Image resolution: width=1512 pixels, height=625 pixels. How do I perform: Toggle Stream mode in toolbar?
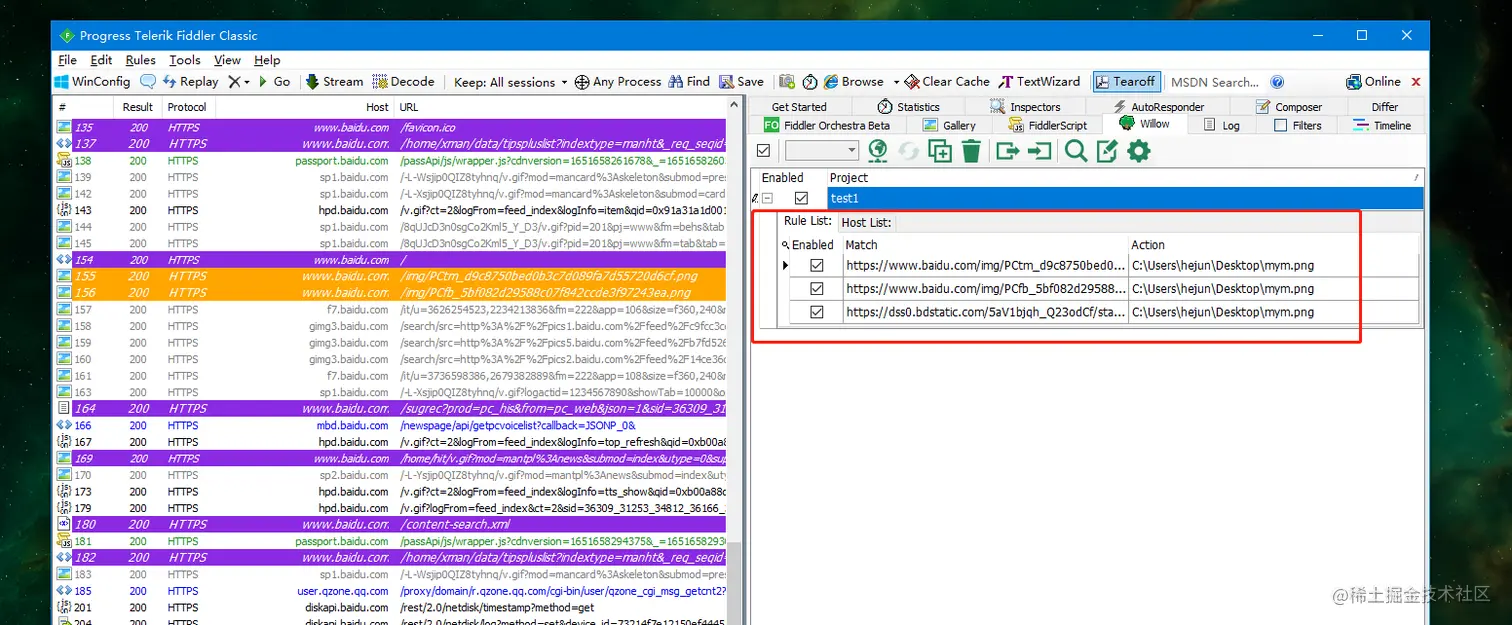pos(334,82)
